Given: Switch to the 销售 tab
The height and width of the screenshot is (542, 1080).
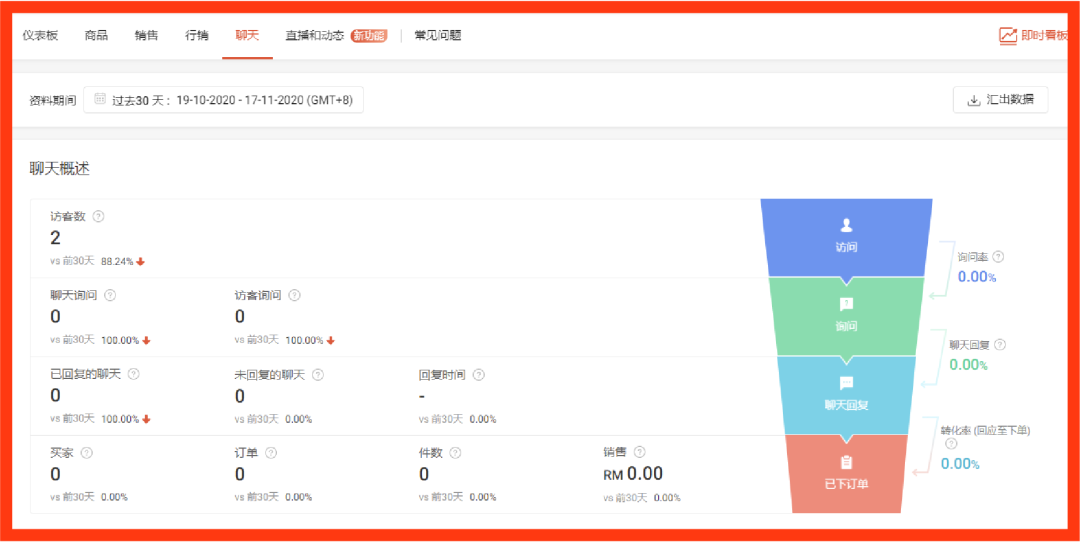Looking at the screenshot, I should click(147, 36).
